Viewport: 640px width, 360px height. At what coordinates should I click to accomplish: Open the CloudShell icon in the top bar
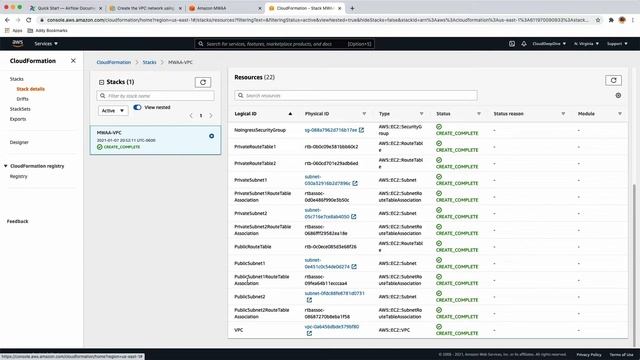tap(512, 44)
